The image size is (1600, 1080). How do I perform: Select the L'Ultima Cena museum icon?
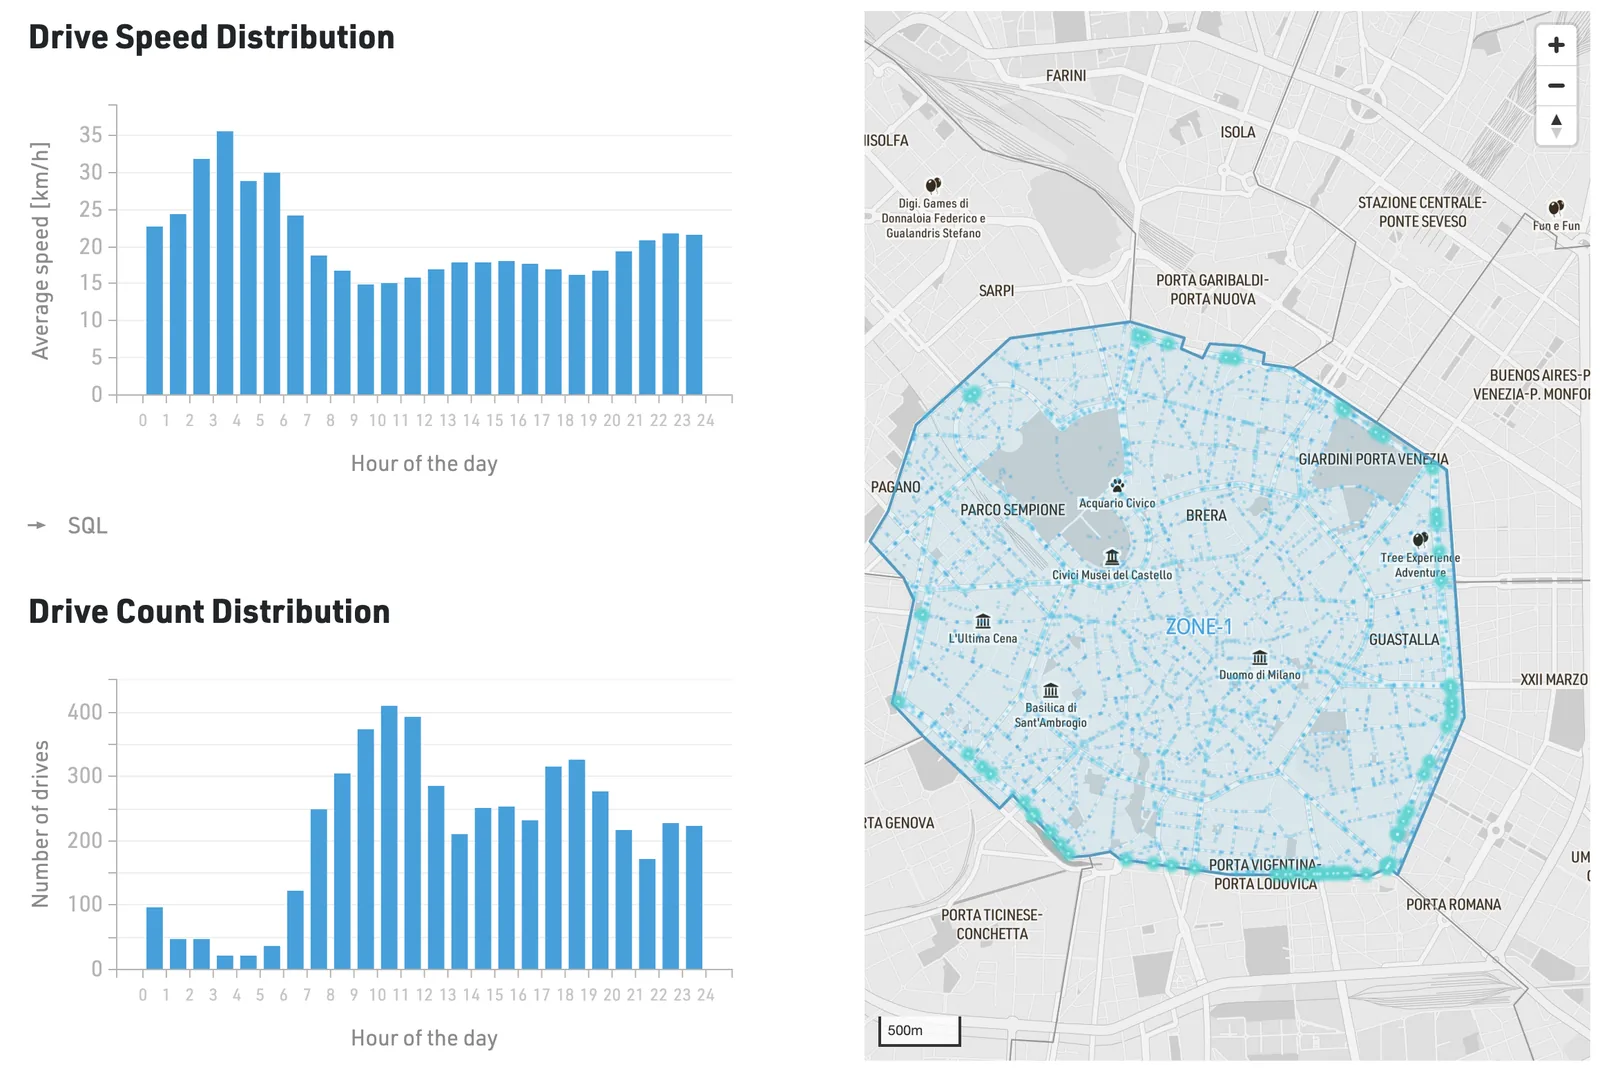pyautogui.click(x=983, y=621)
